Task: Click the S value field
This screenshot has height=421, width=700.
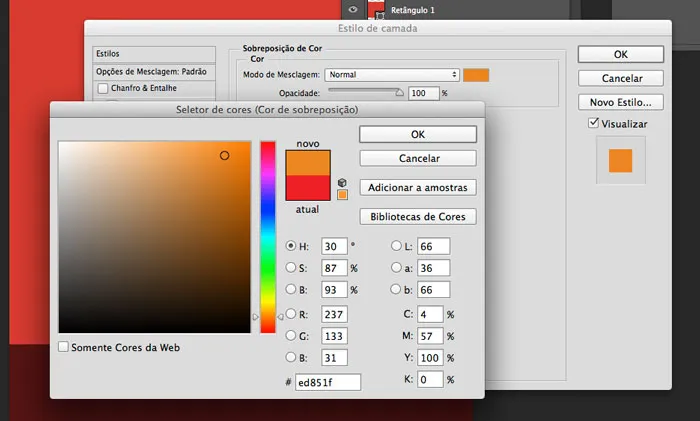Action: [334, 268]
